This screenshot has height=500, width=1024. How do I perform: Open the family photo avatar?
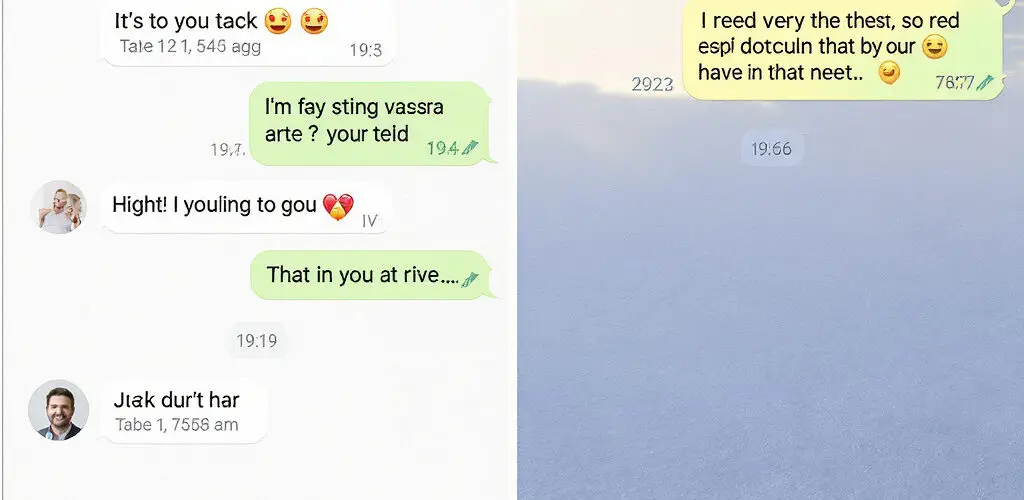59,207
